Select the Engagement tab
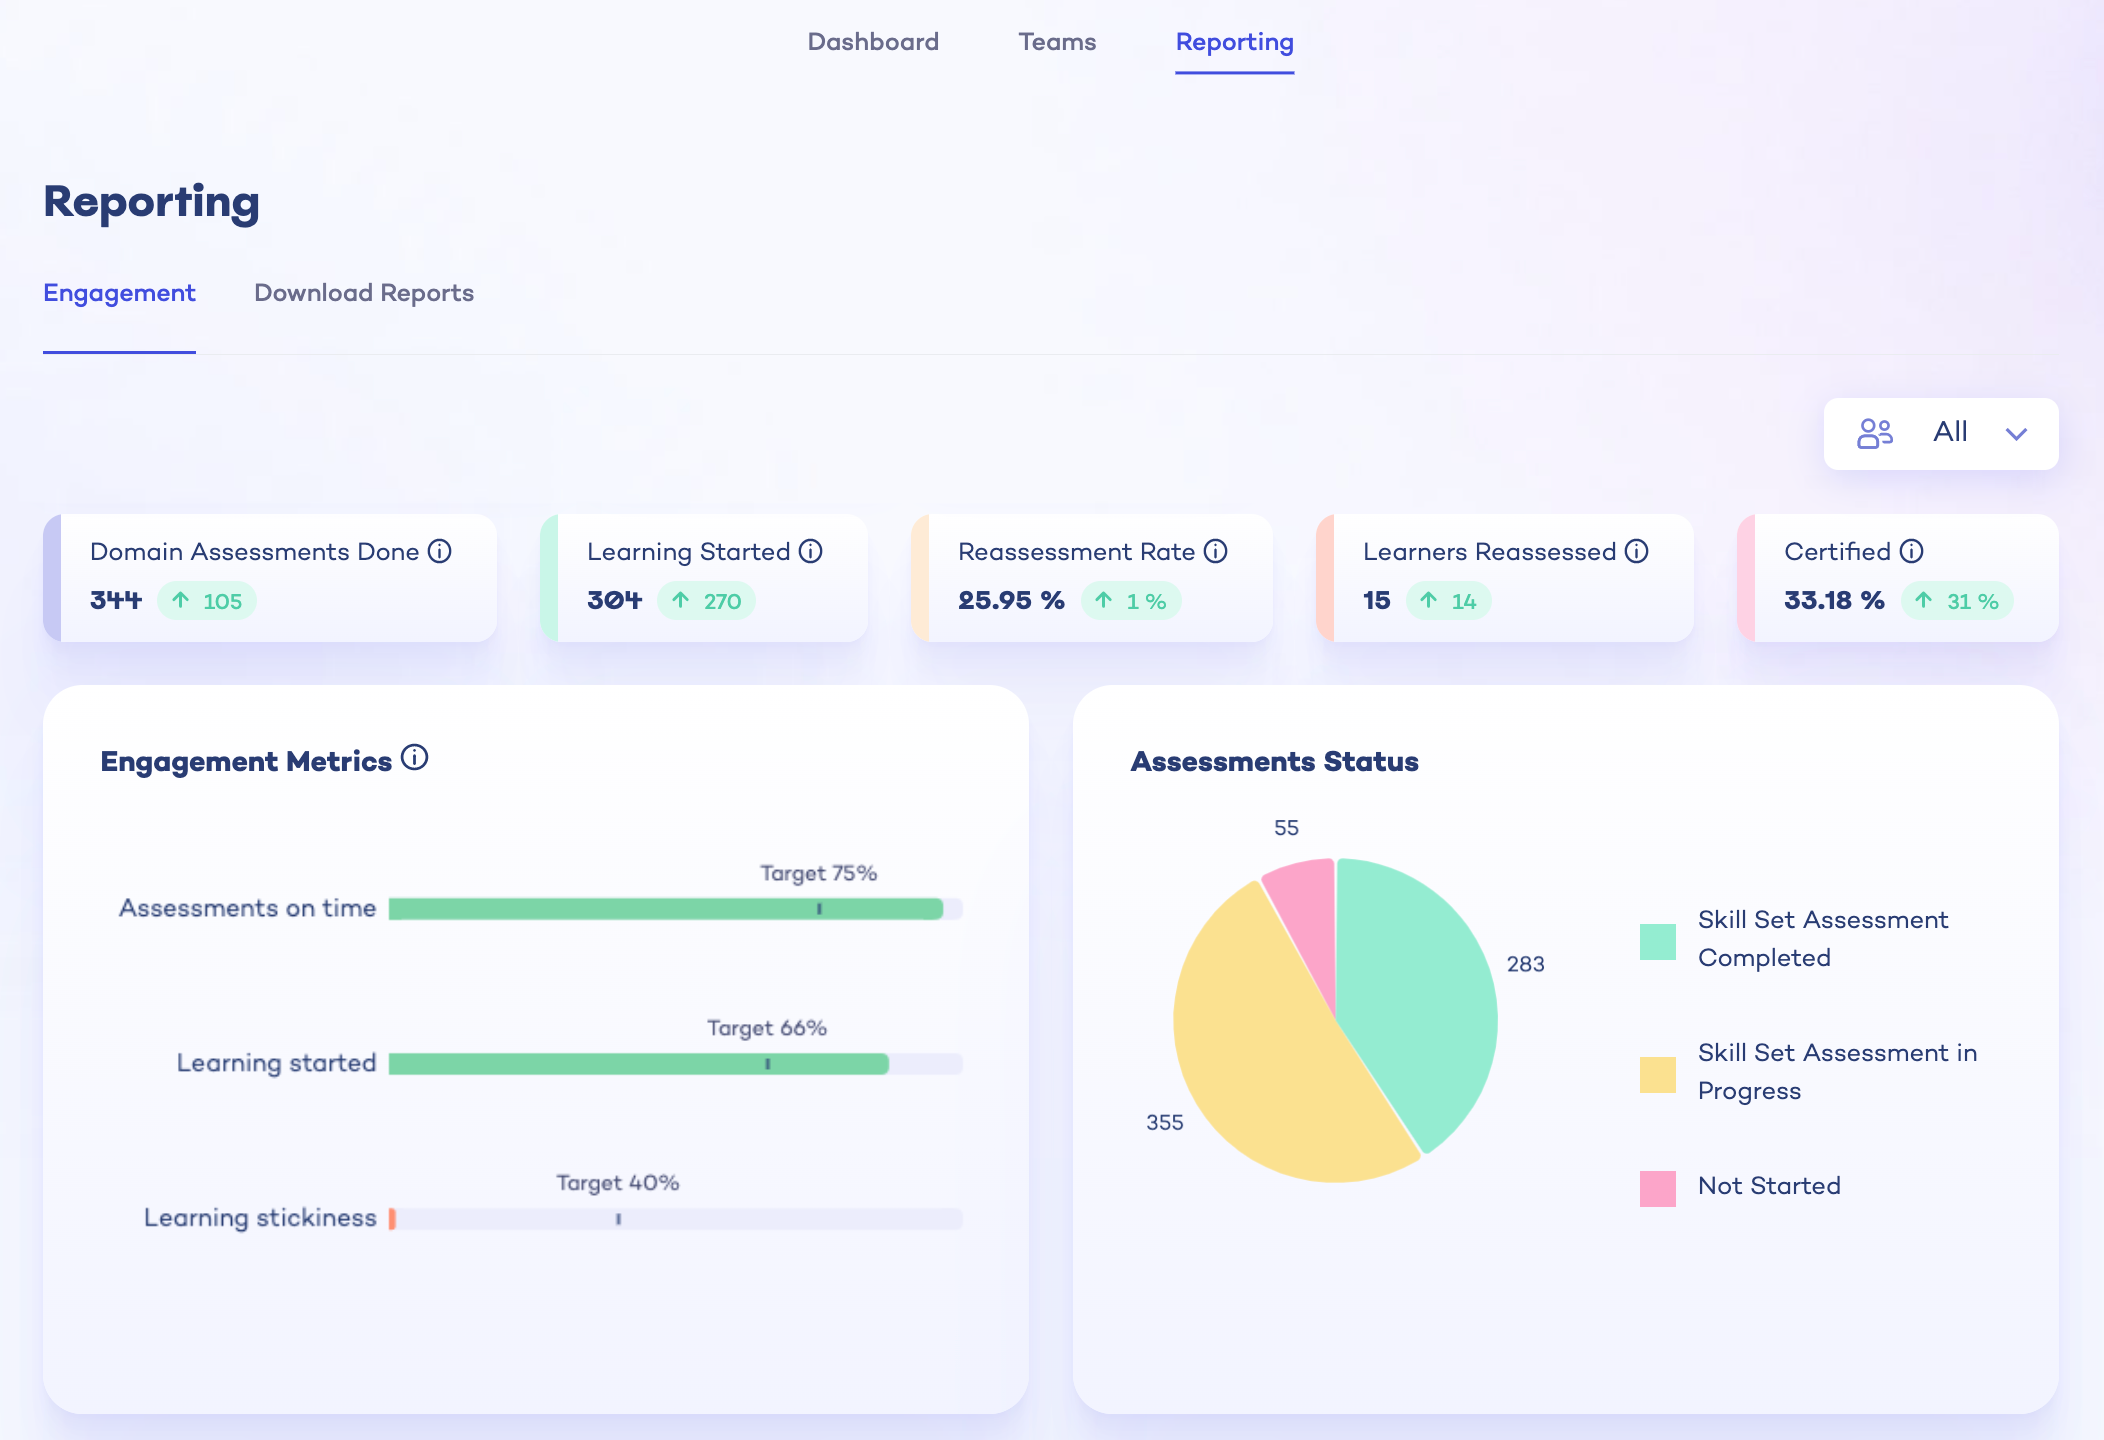 (119, 293)
